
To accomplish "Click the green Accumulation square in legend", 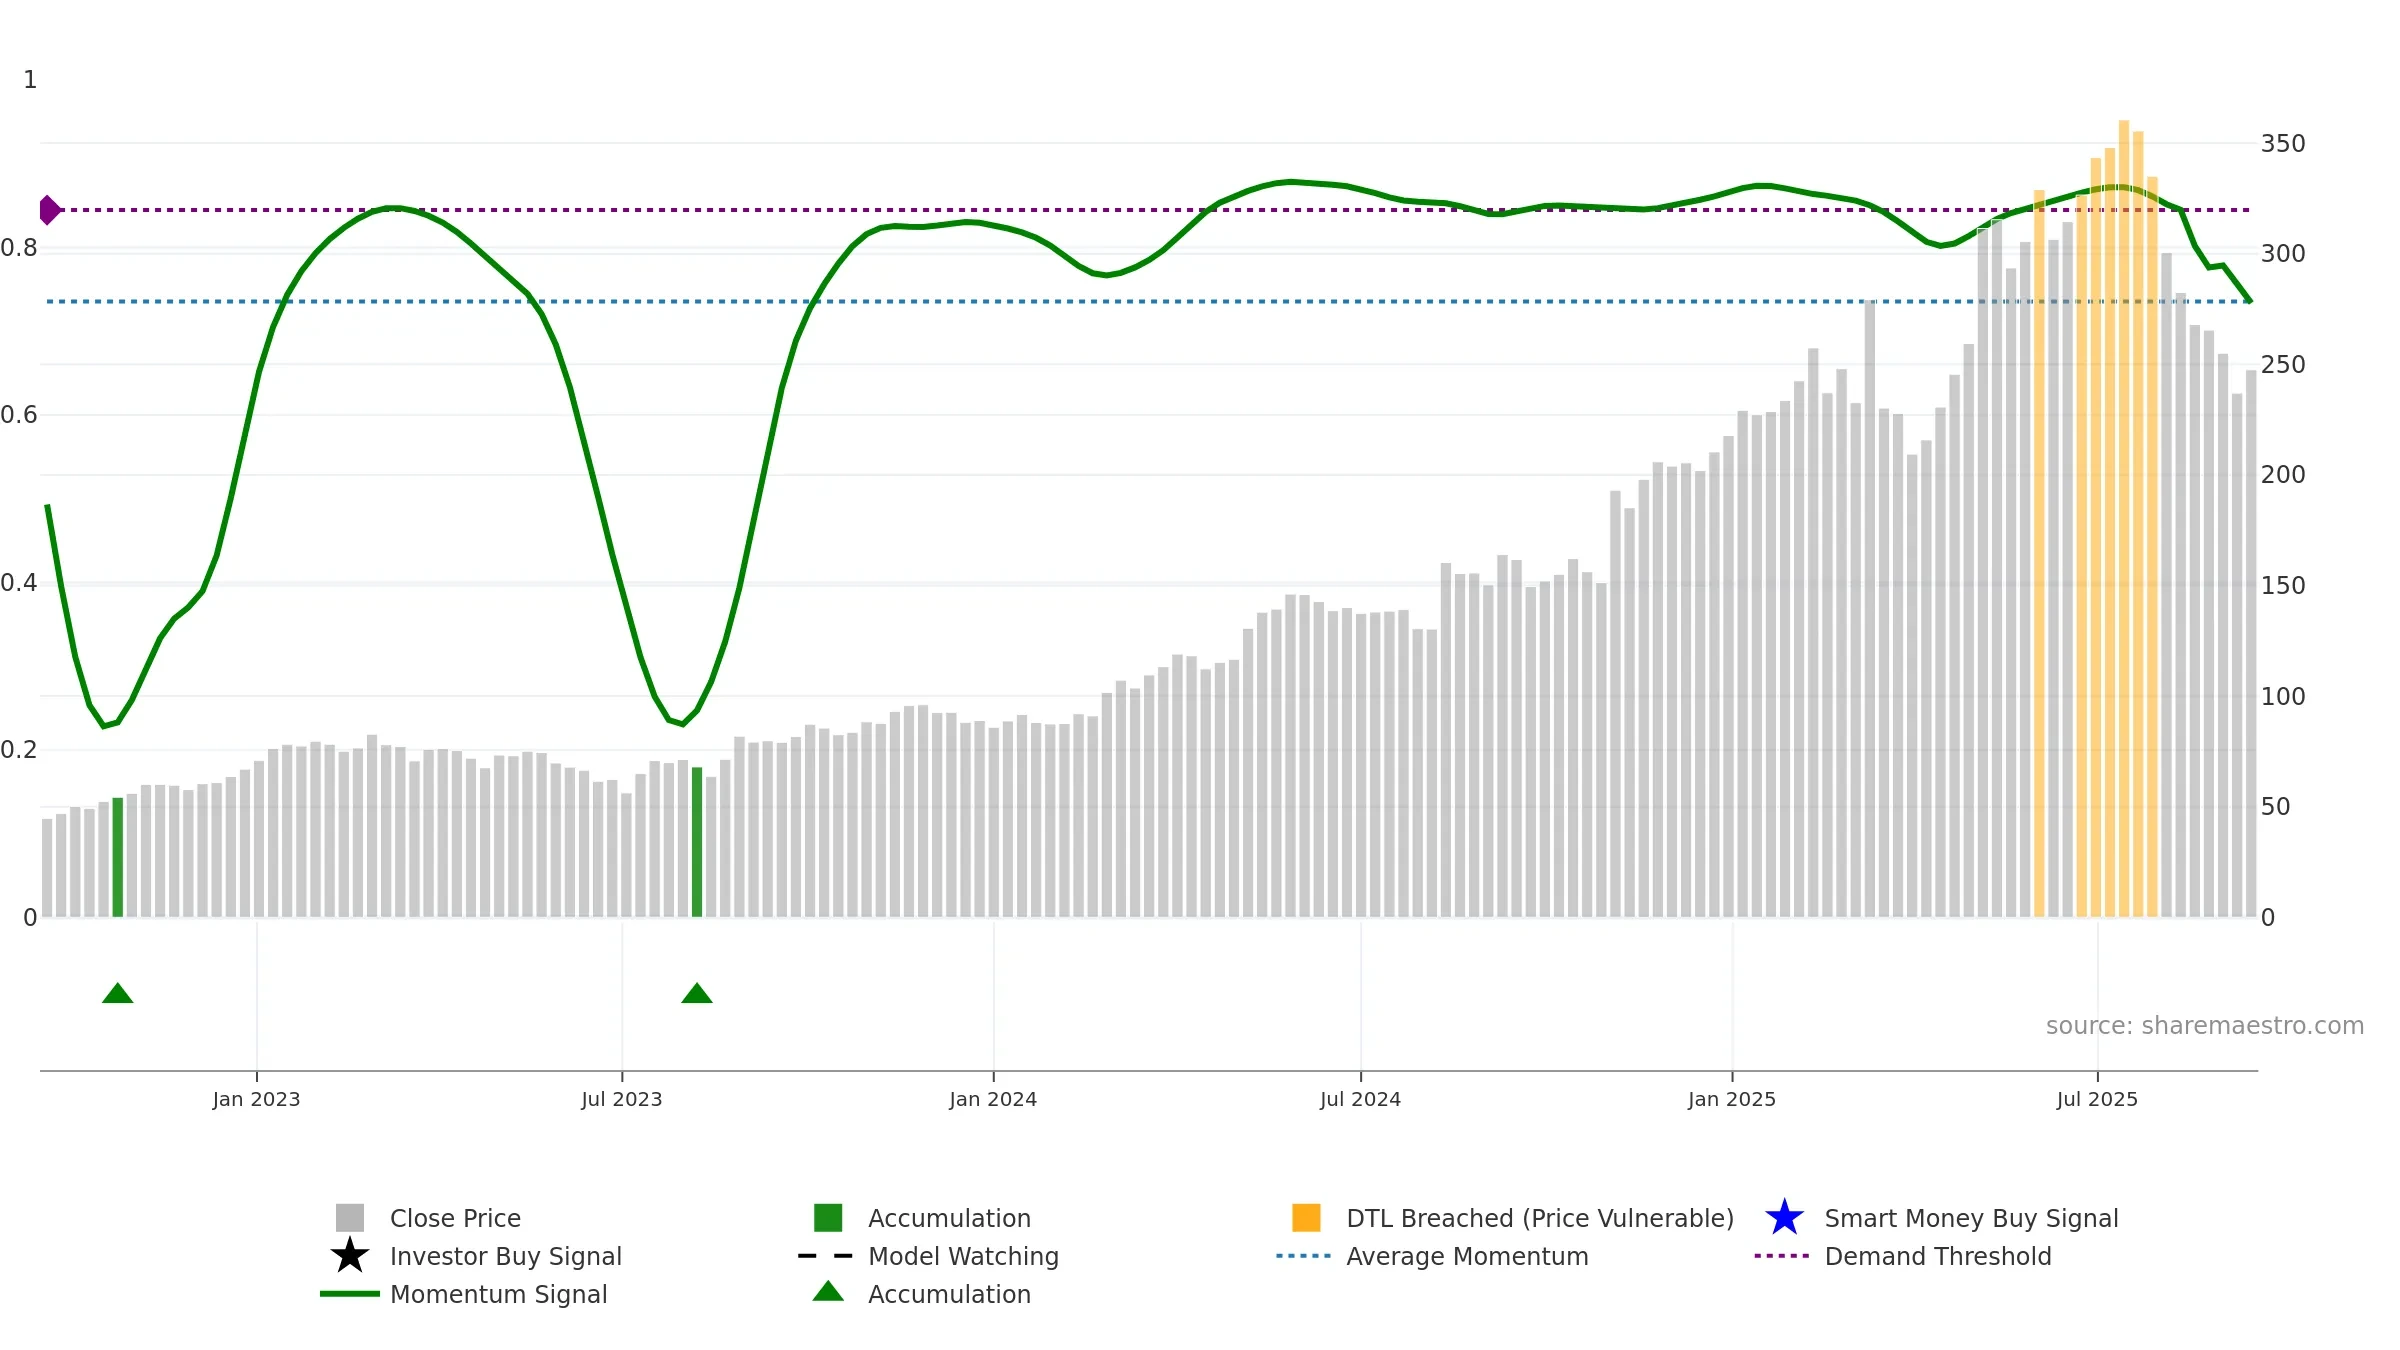I will pyautogui.click(x=828, y=1218).
